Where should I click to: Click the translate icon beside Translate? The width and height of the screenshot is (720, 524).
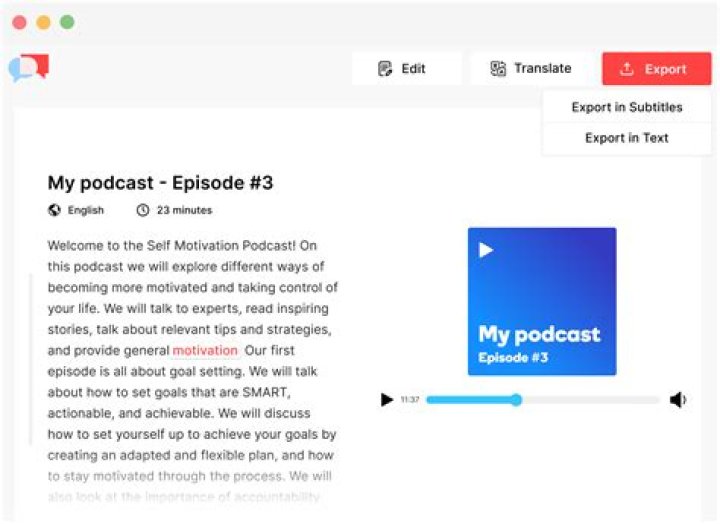pos(498,68)
